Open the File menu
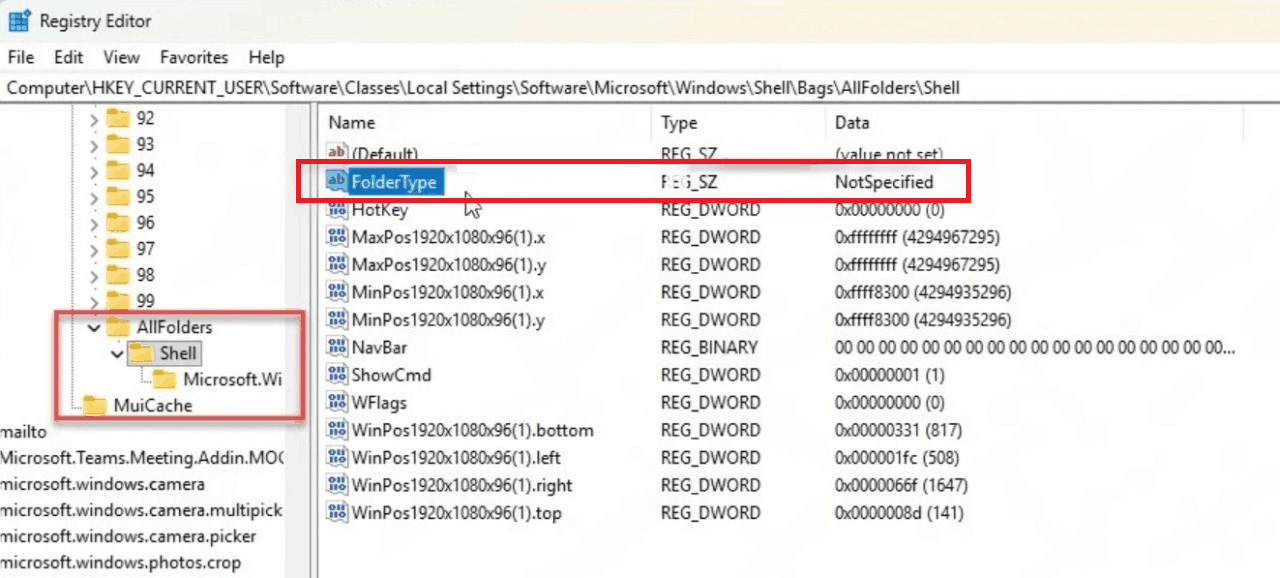The width and height of the screenshot is (1280, 578). [21, 57]
